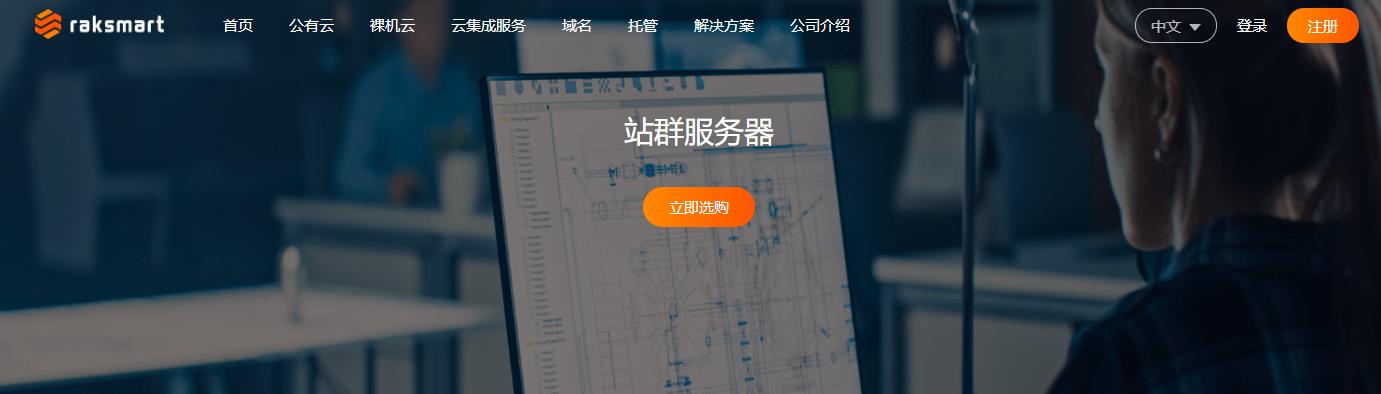Open the 公有云 menu

tap(311, 26)
